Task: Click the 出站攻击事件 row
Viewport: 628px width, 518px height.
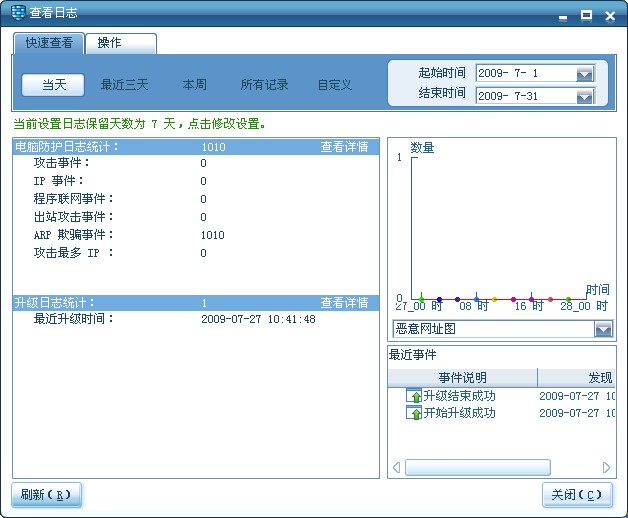Action: click(196, 217)
